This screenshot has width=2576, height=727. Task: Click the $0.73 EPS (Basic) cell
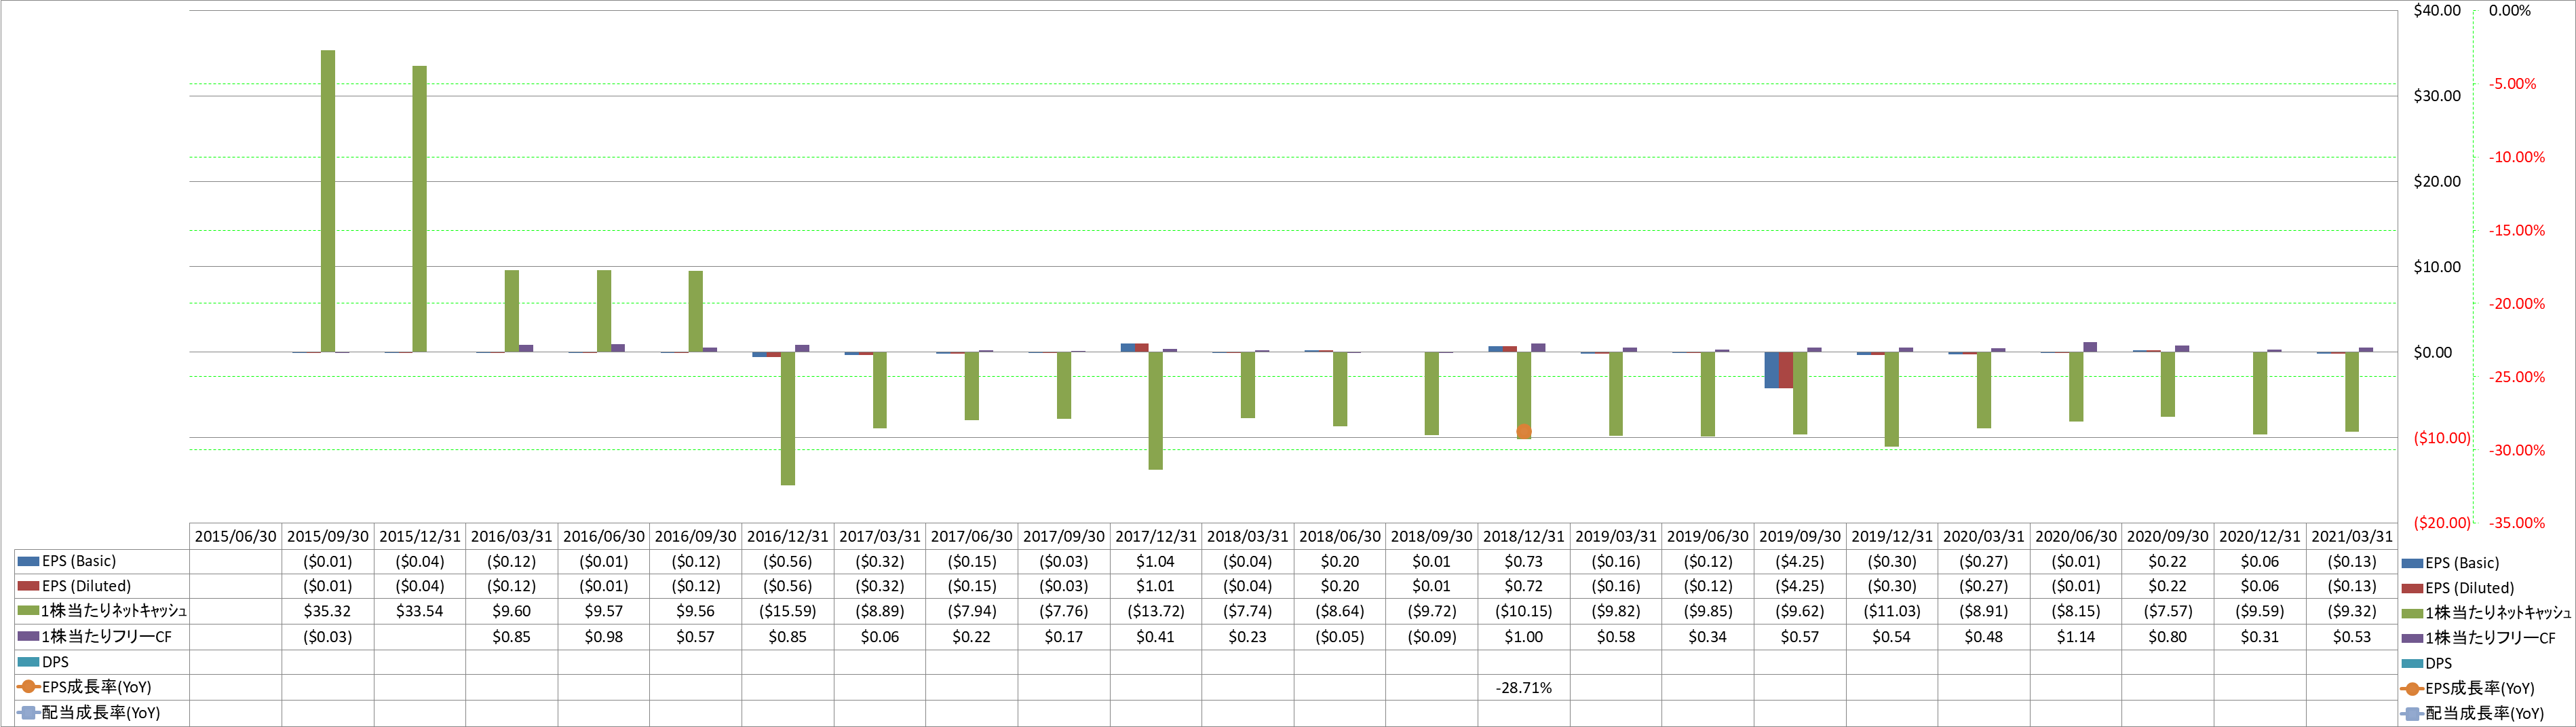pyautogui.click(x=1524, y=562)
